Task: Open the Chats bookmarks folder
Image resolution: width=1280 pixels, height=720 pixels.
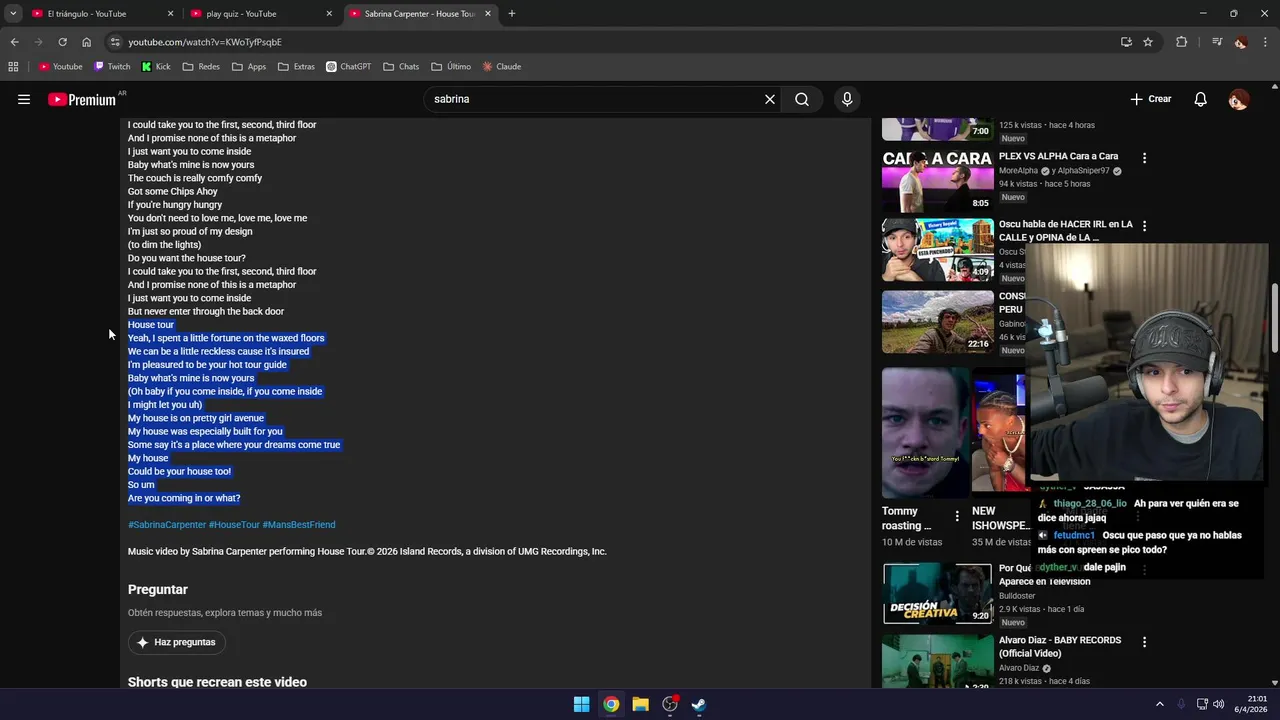Action: [401, 67]
